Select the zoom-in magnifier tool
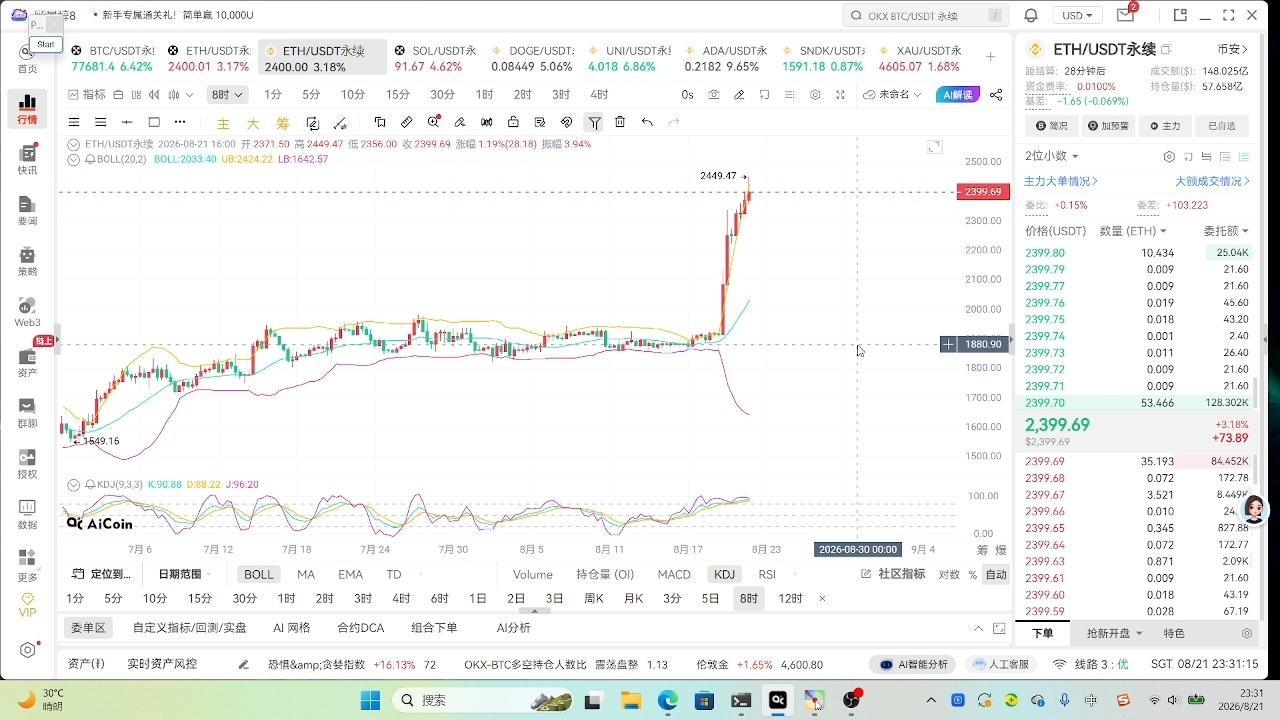 434,122
